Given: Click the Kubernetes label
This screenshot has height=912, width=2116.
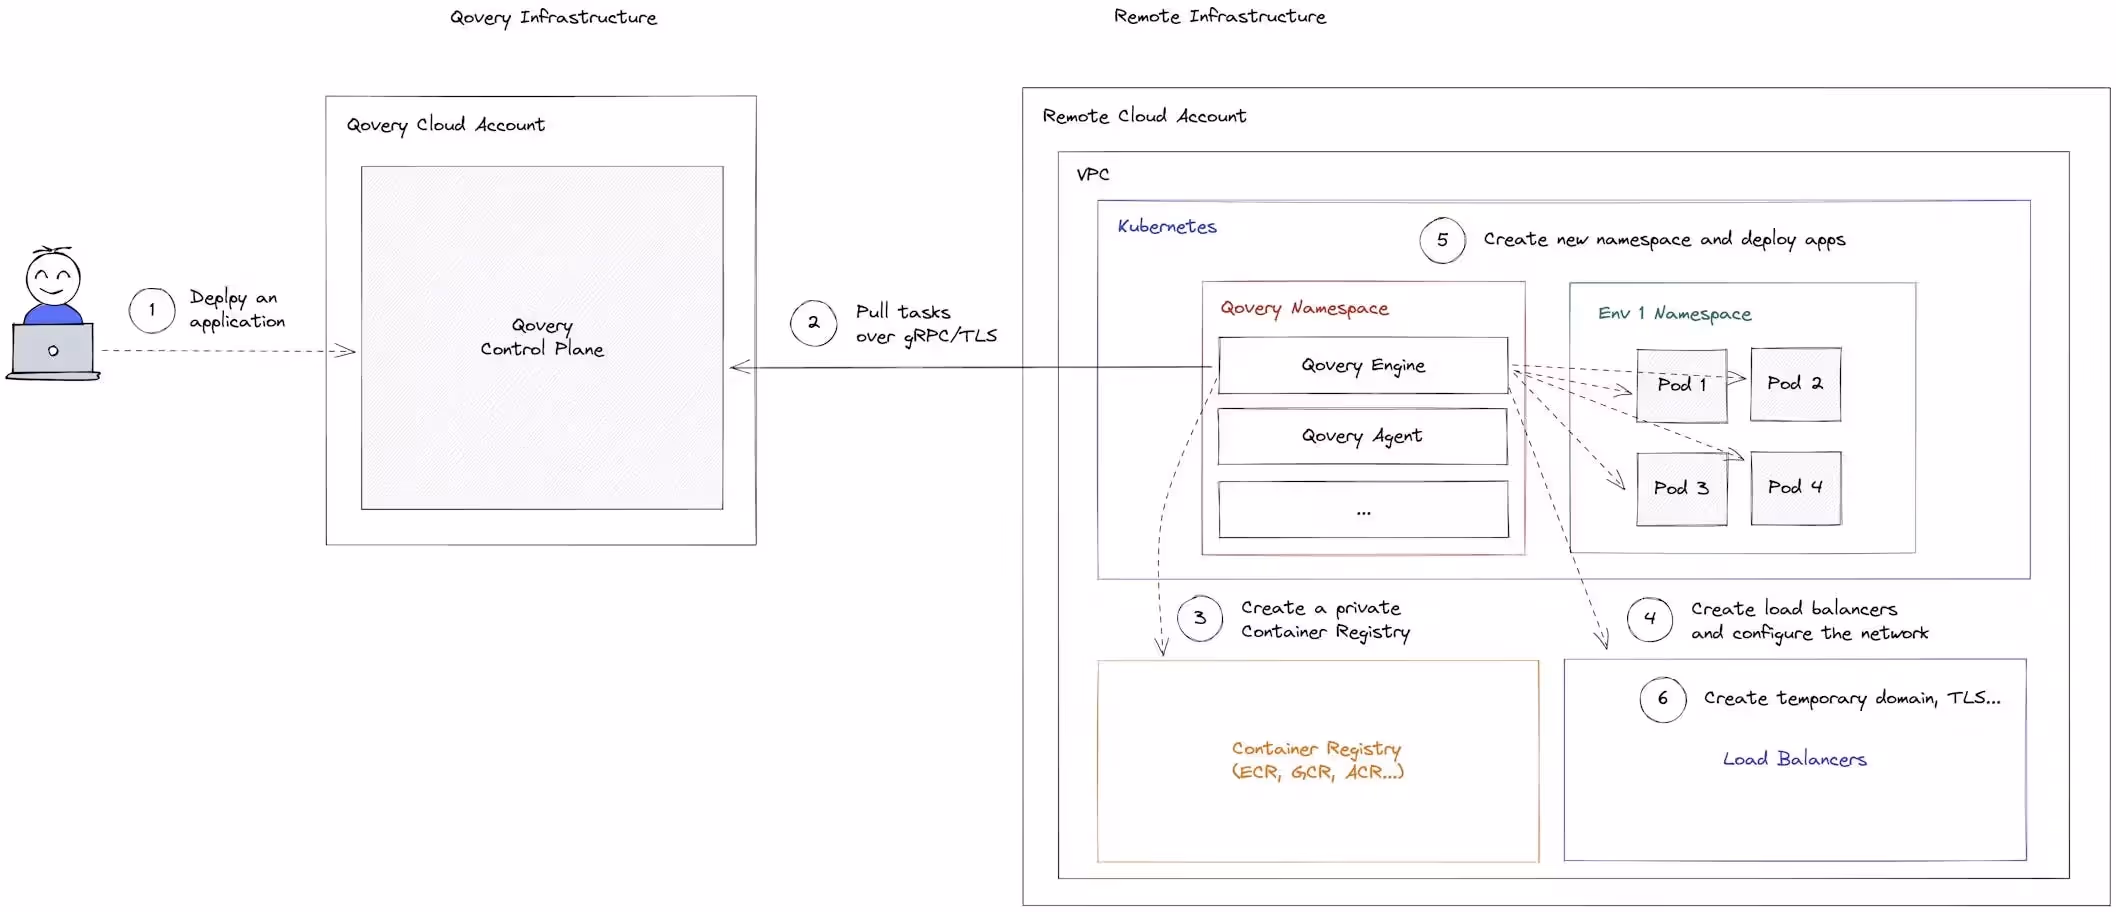Looking at the screenshot, I should (1167, 227).
